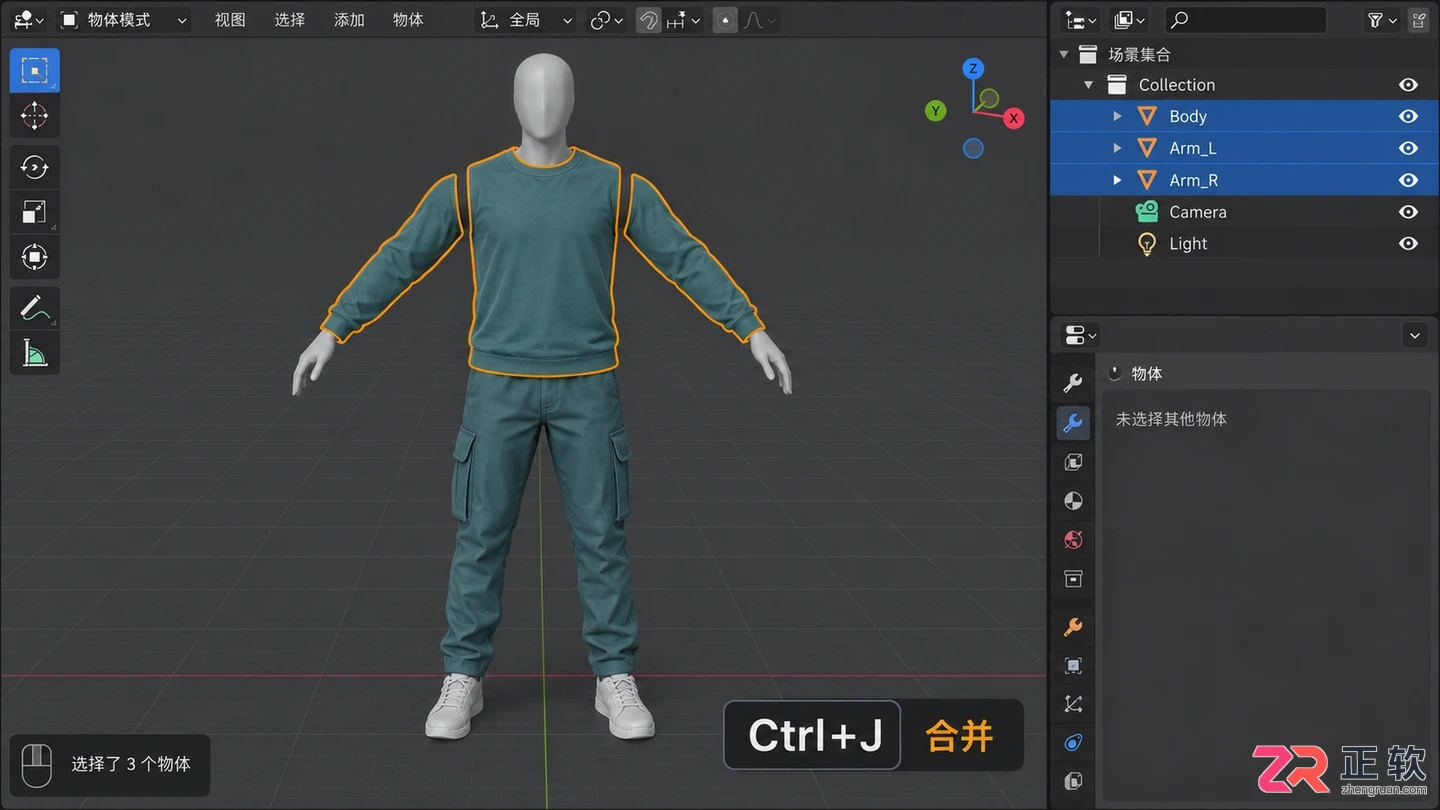
Task: Open the properties options dropdown arrow
Action: [x=1414, y=335]
